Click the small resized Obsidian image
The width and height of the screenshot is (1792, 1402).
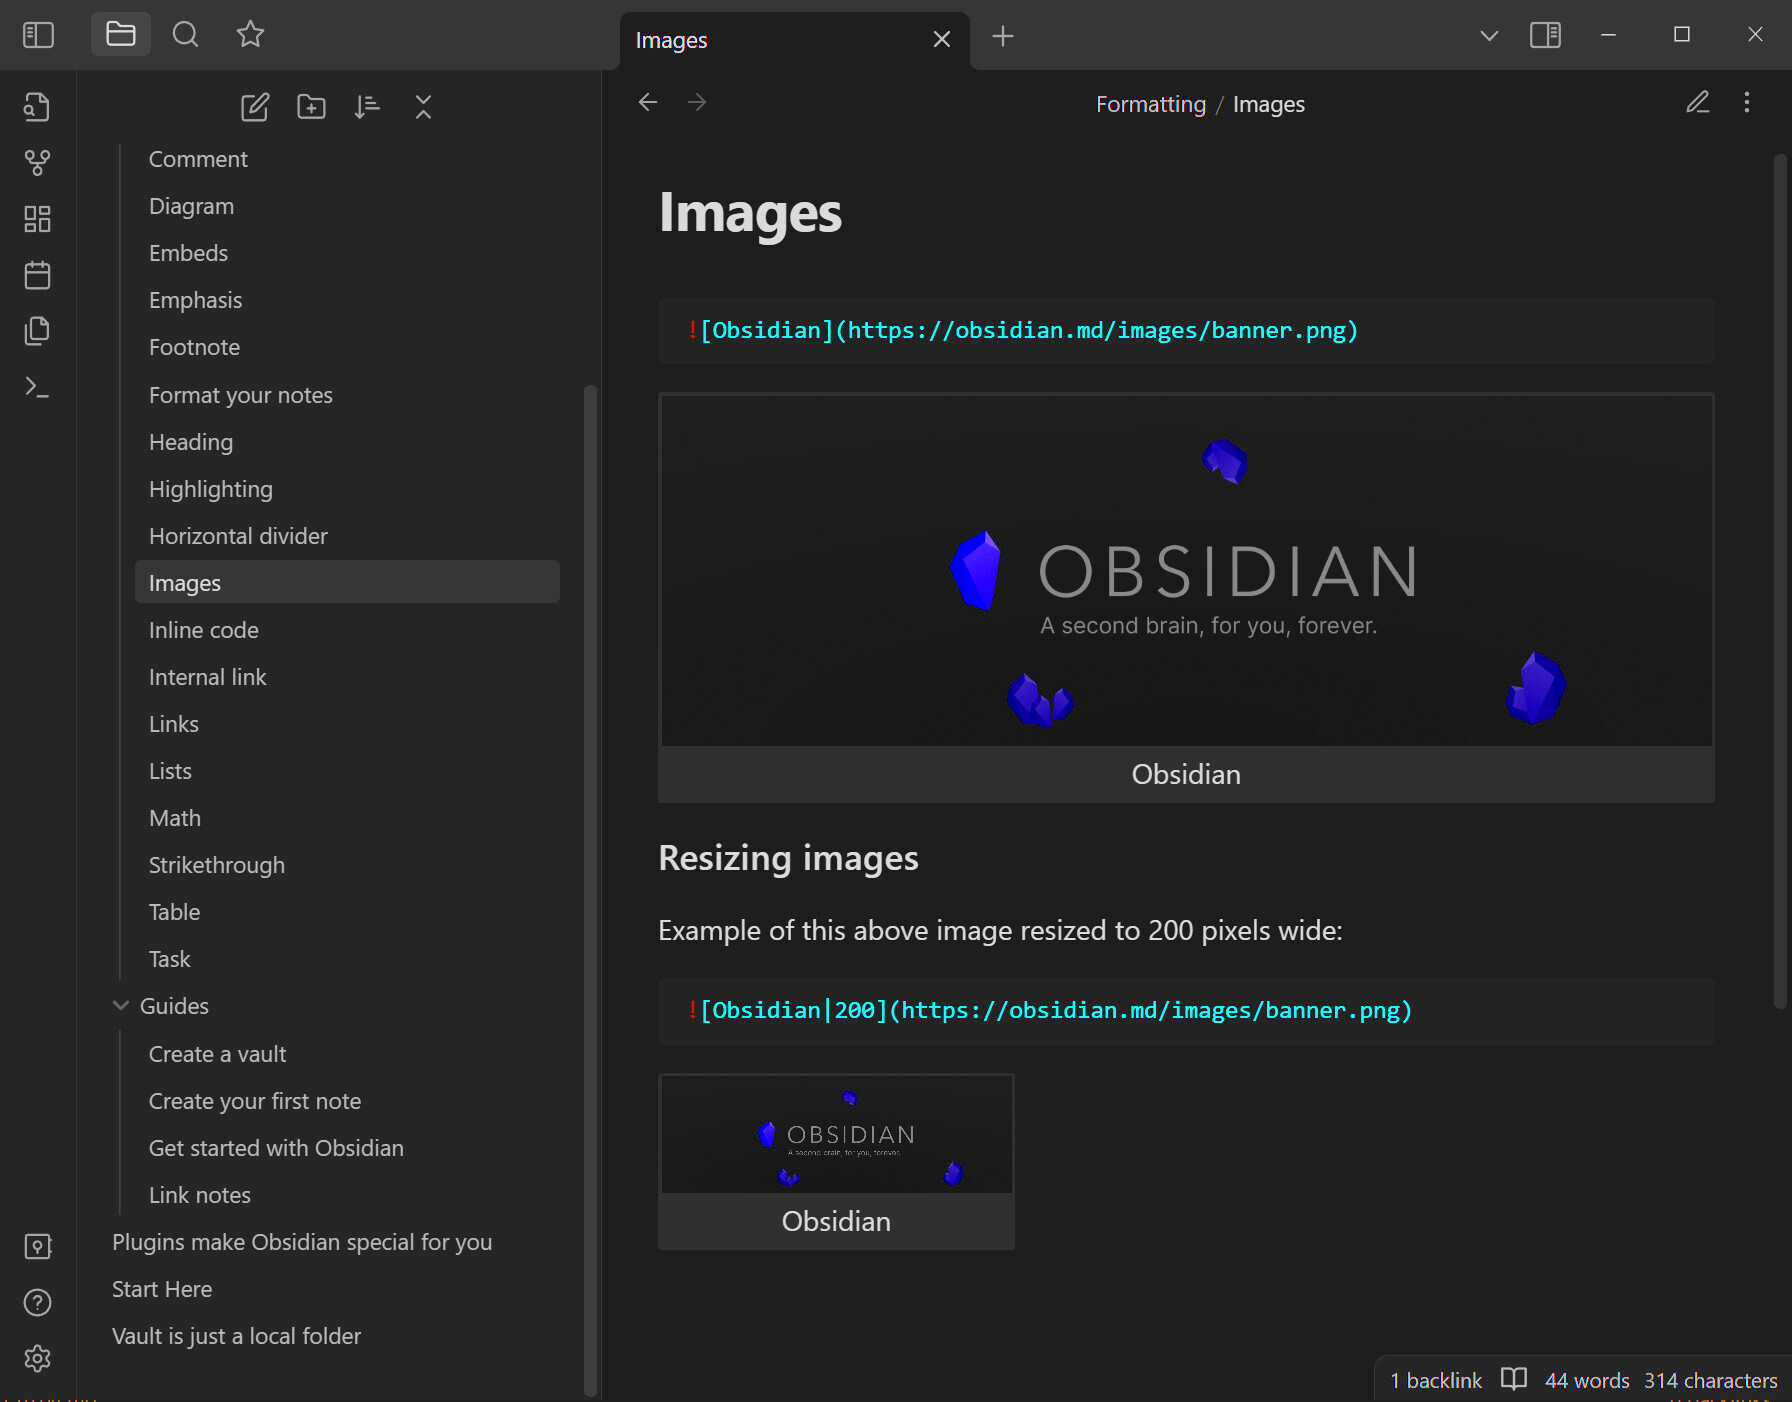click(x=836, y=1134)
